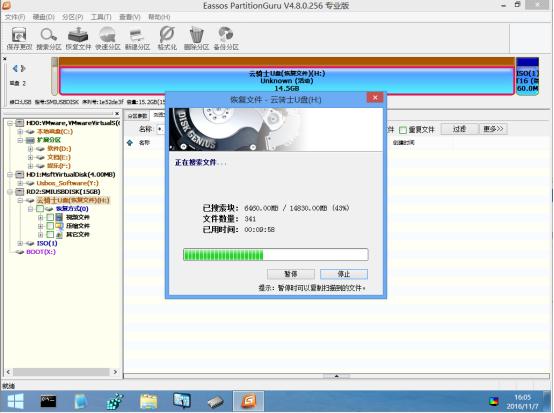Open the 备份分区 backup partition tool

click(226, 35)
